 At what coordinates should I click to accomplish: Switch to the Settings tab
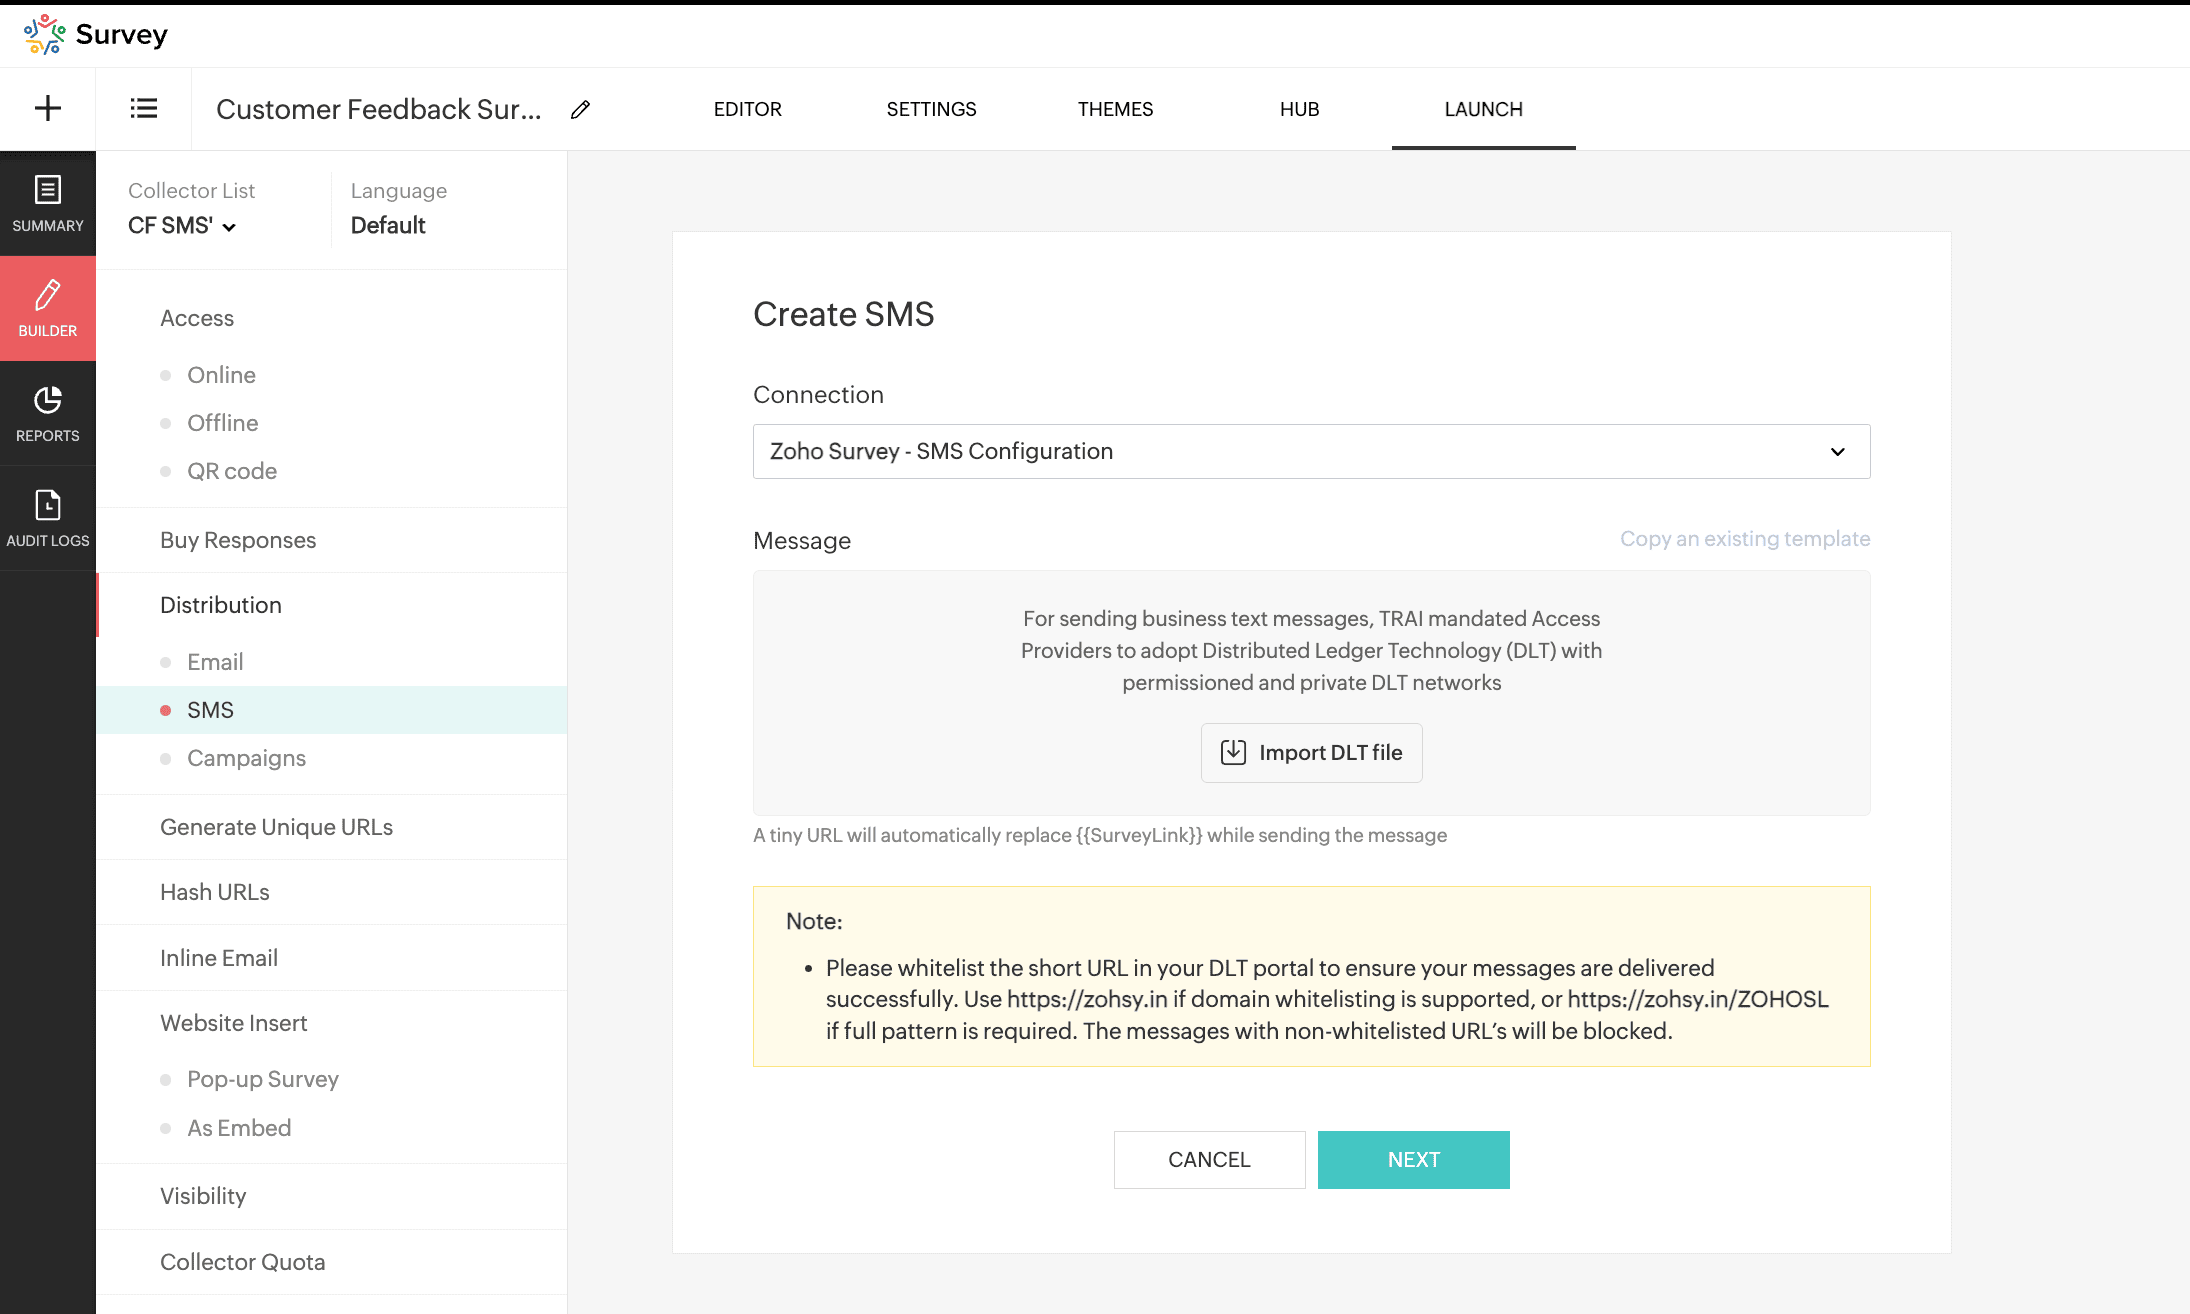(x=931, y=109)
